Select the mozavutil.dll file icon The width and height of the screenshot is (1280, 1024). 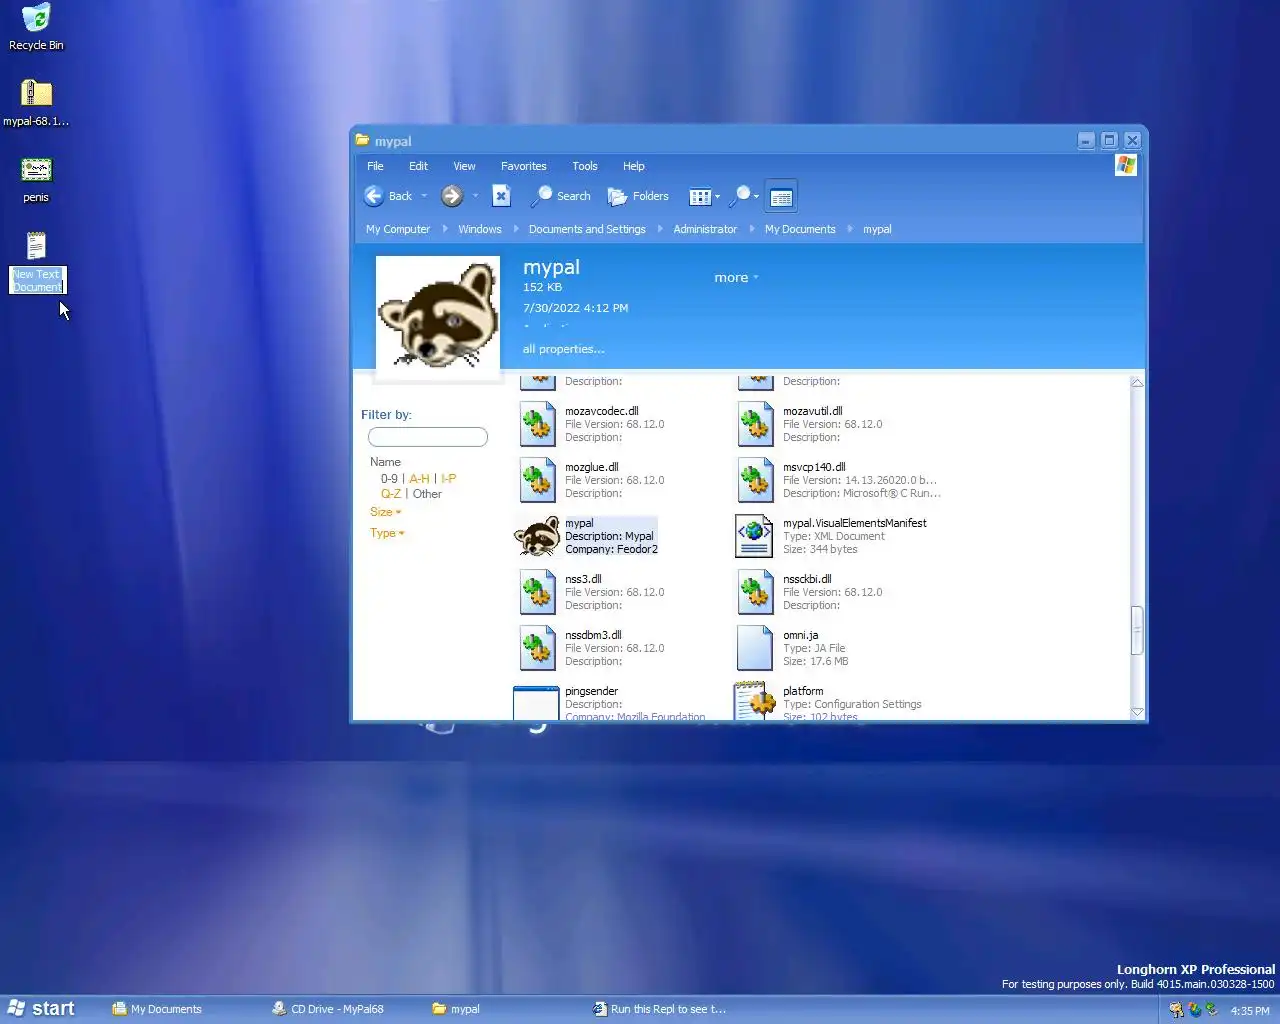click(x=755, y=424)
